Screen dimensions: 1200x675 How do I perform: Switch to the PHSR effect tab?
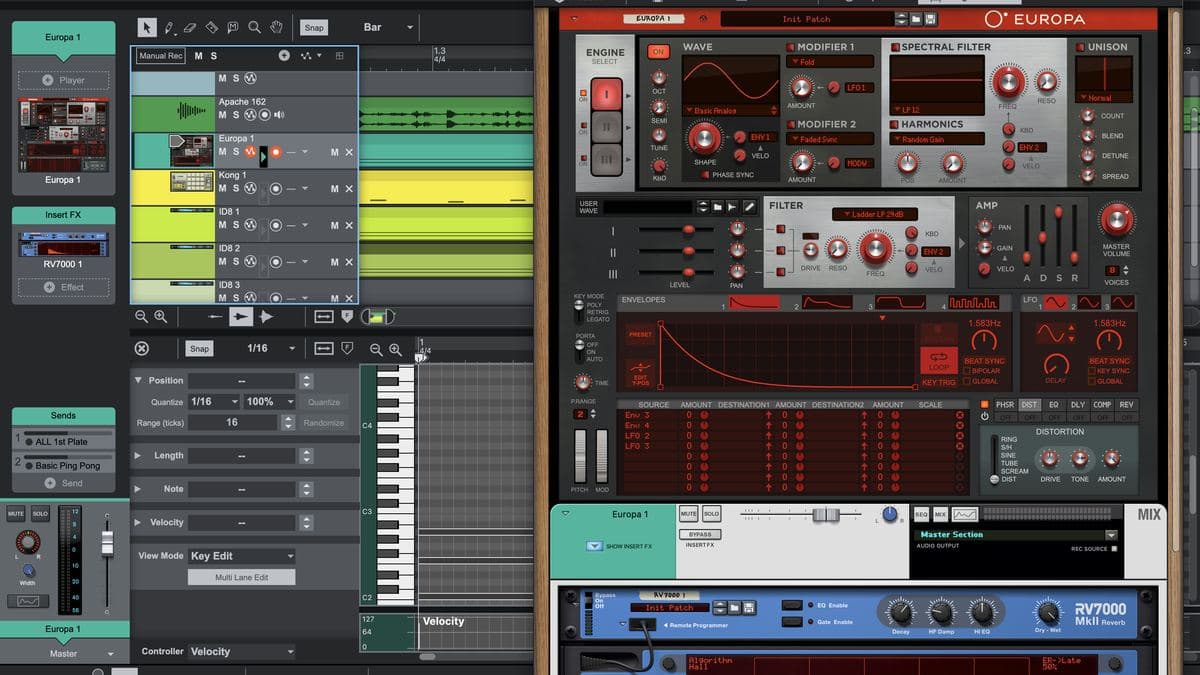(1004, 405)
